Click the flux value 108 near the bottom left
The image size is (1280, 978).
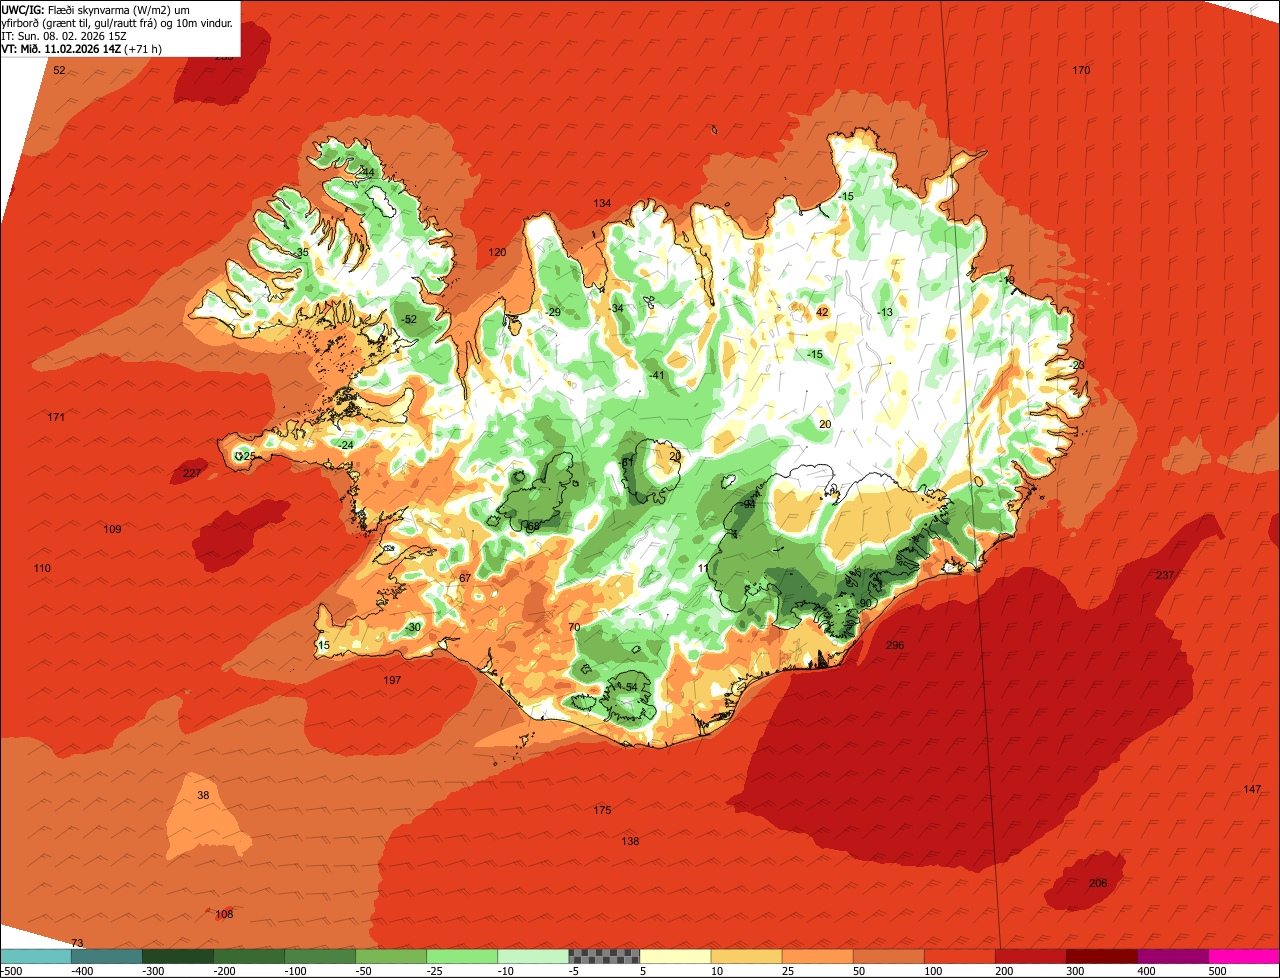[x=224, y=914]
